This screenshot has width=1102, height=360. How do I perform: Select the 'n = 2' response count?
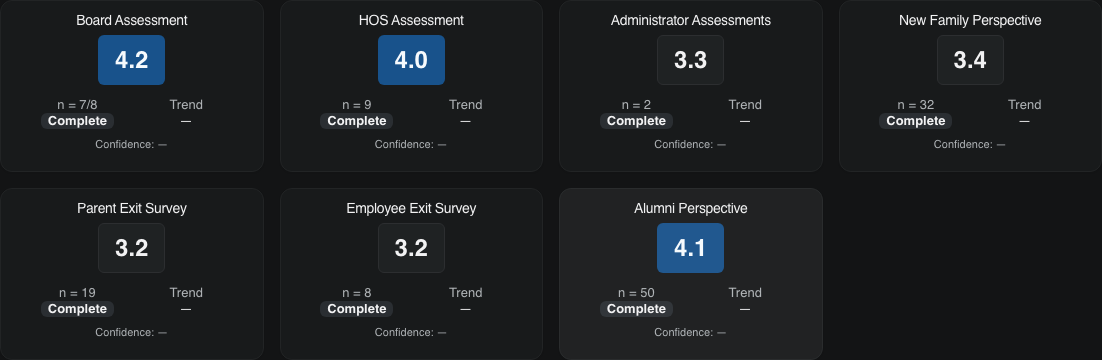(x=637, y=105)
